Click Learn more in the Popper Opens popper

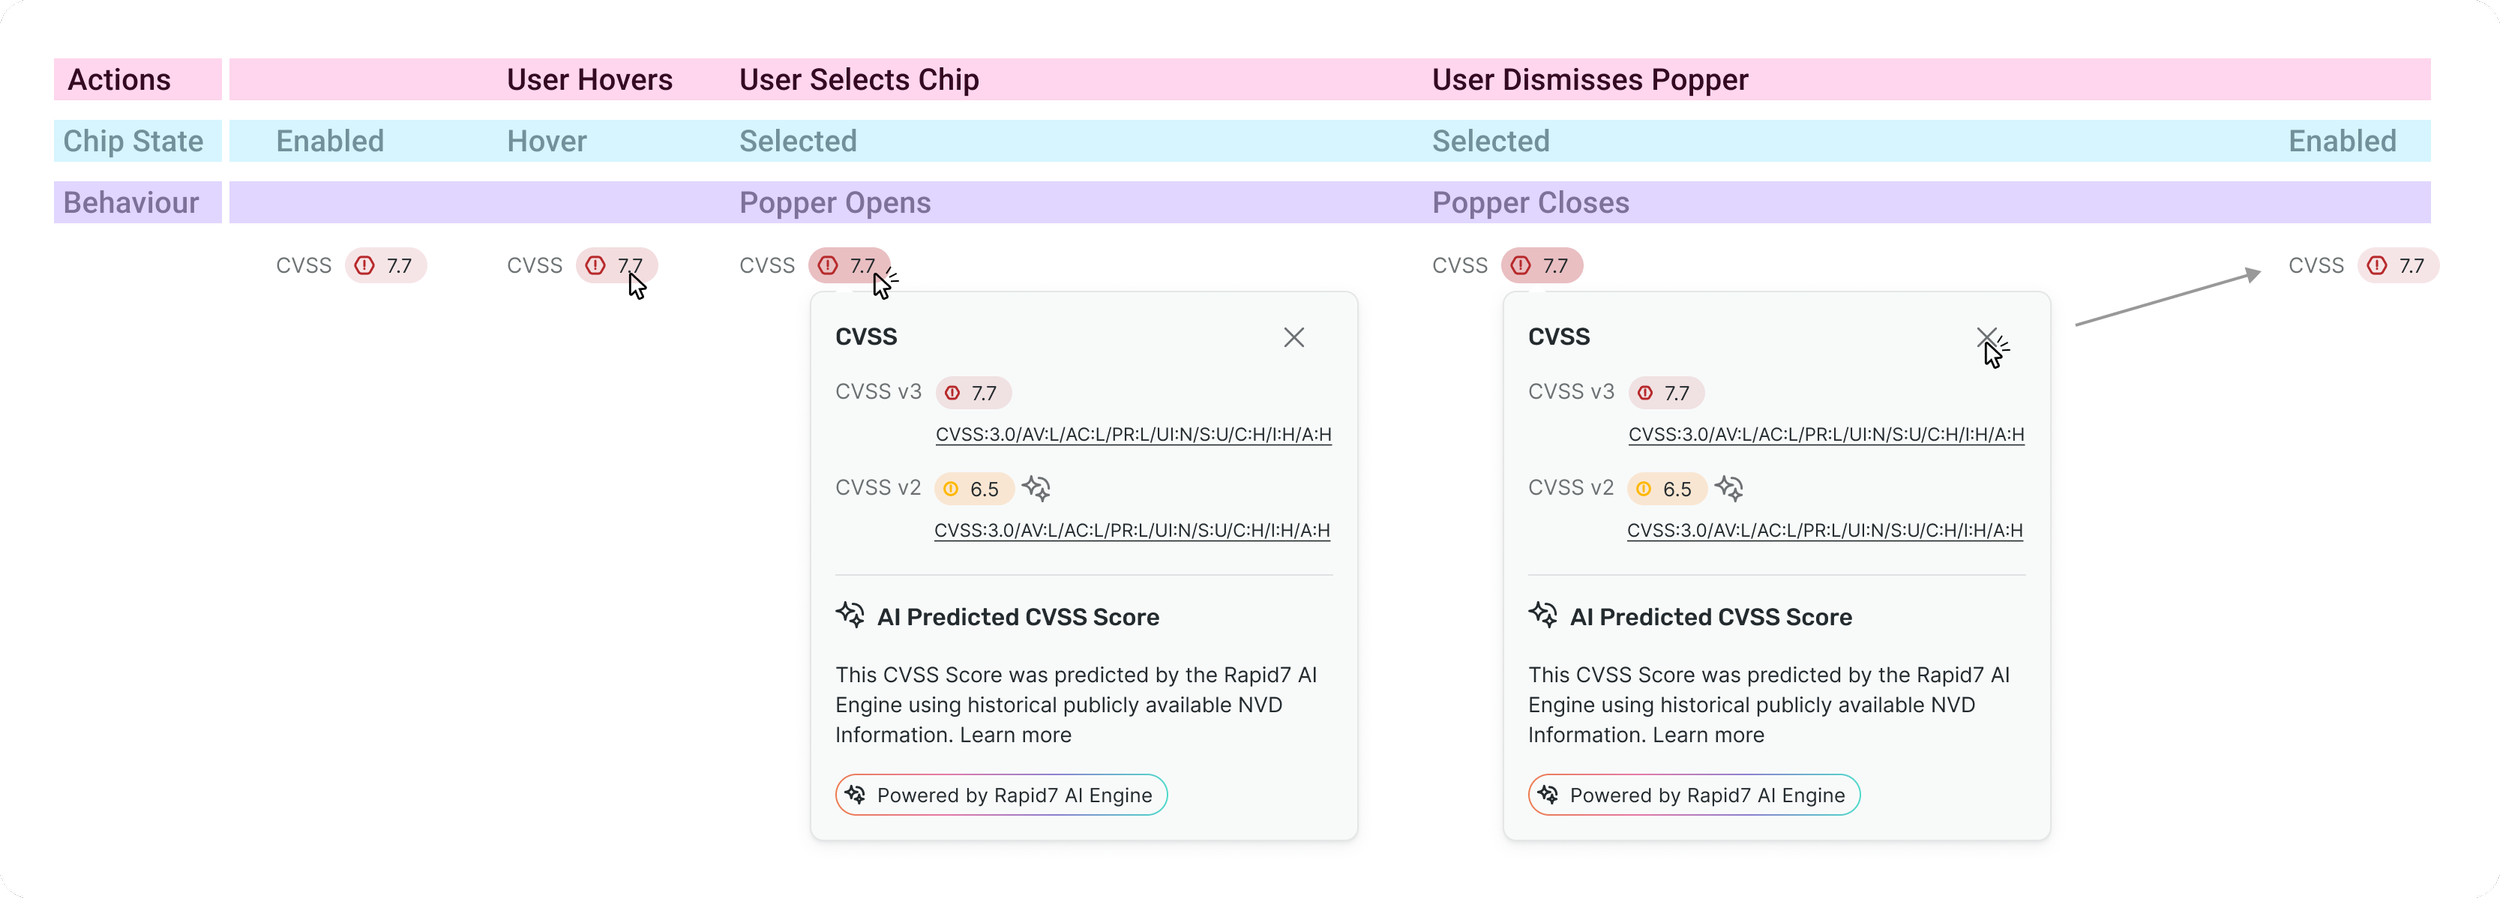tap(1016, 735)
